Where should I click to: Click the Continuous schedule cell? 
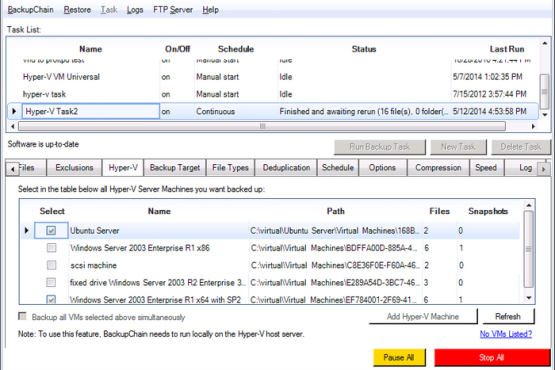[x=235, y=111]
